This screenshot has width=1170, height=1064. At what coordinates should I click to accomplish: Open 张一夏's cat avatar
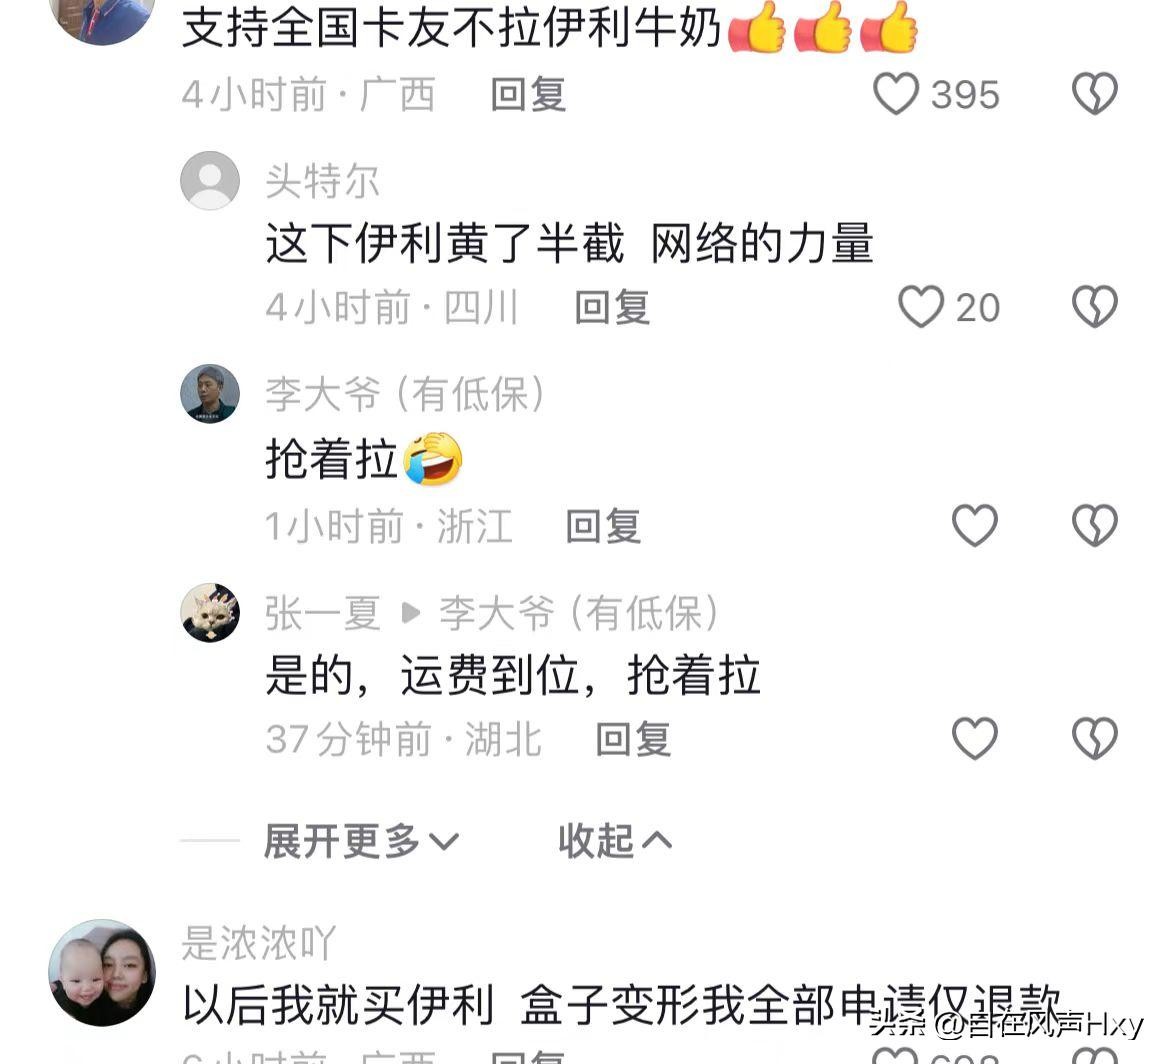click(x=210, y=613)
